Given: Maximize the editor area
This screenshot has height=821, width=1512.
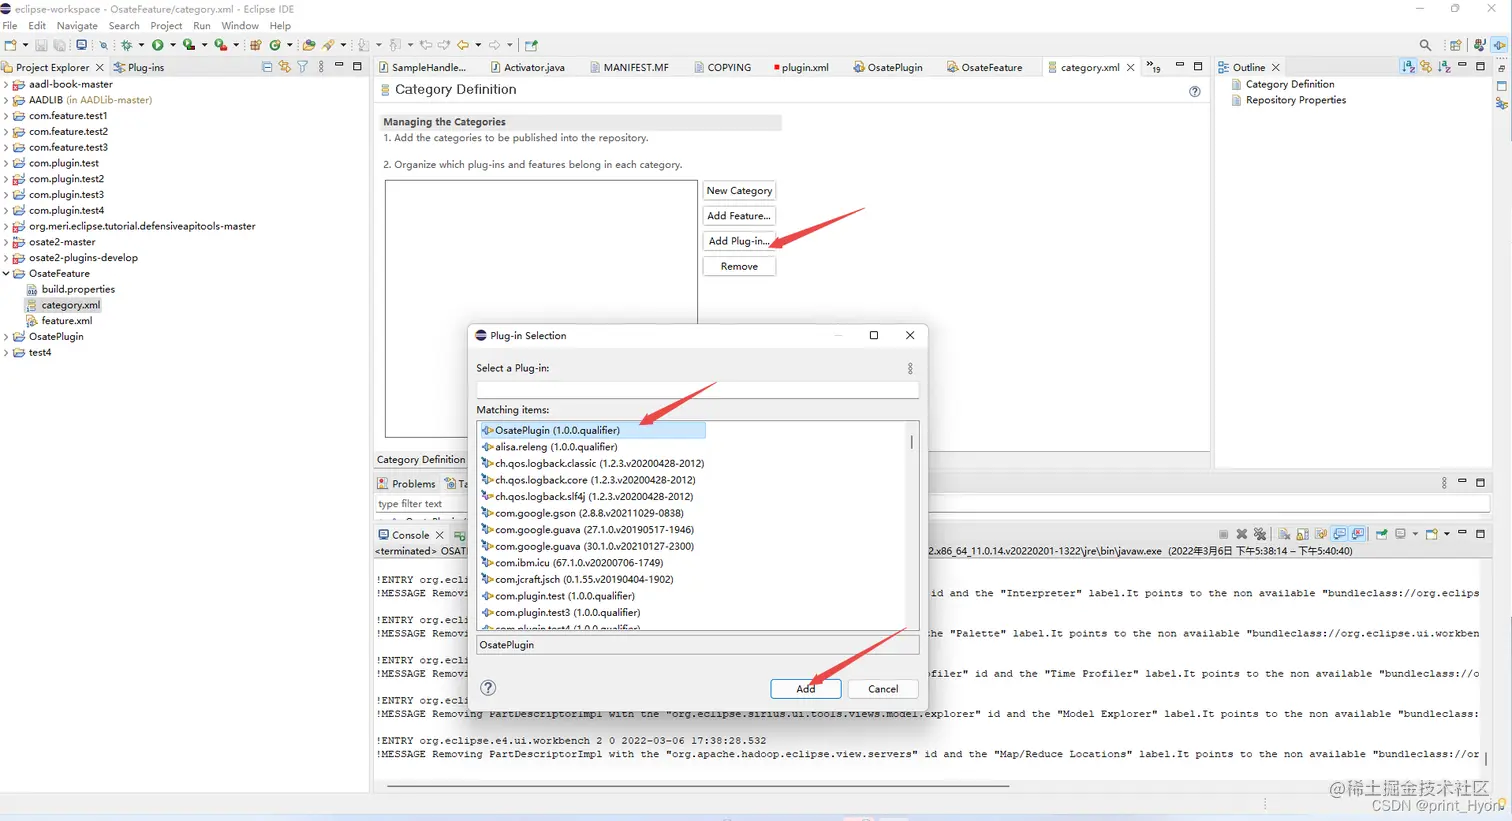Looking at the screenshot, I should [x=1198, y=66].
